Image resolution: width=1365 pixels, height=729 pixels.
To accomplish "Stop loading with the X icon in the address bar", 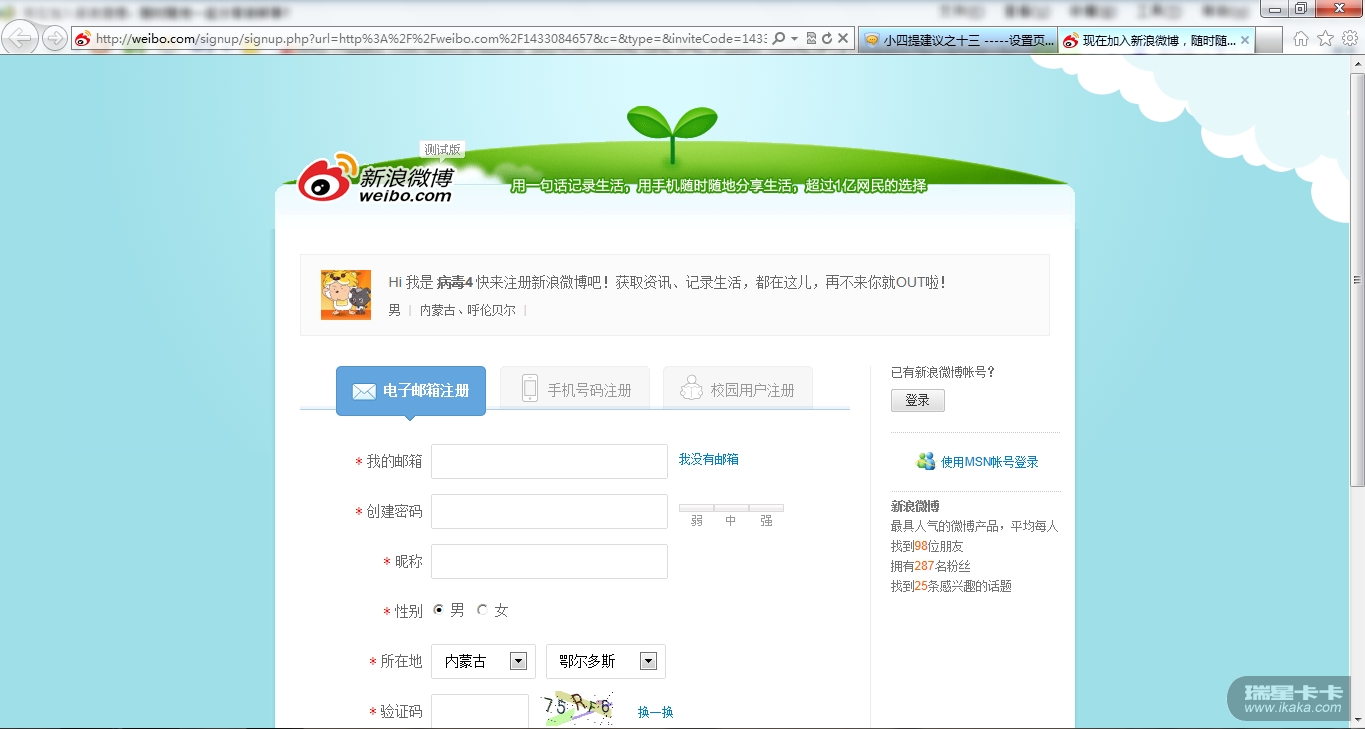I will click(843, 39).
